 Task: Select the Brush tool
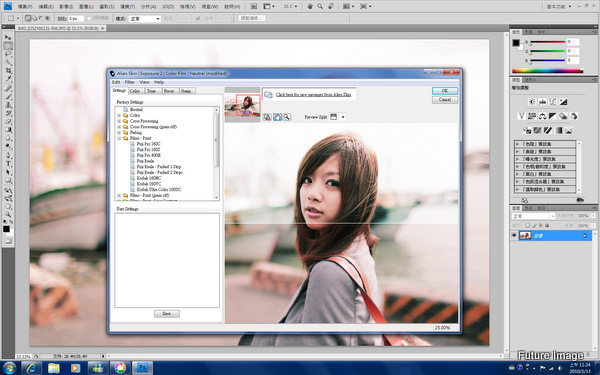(8, 96)
